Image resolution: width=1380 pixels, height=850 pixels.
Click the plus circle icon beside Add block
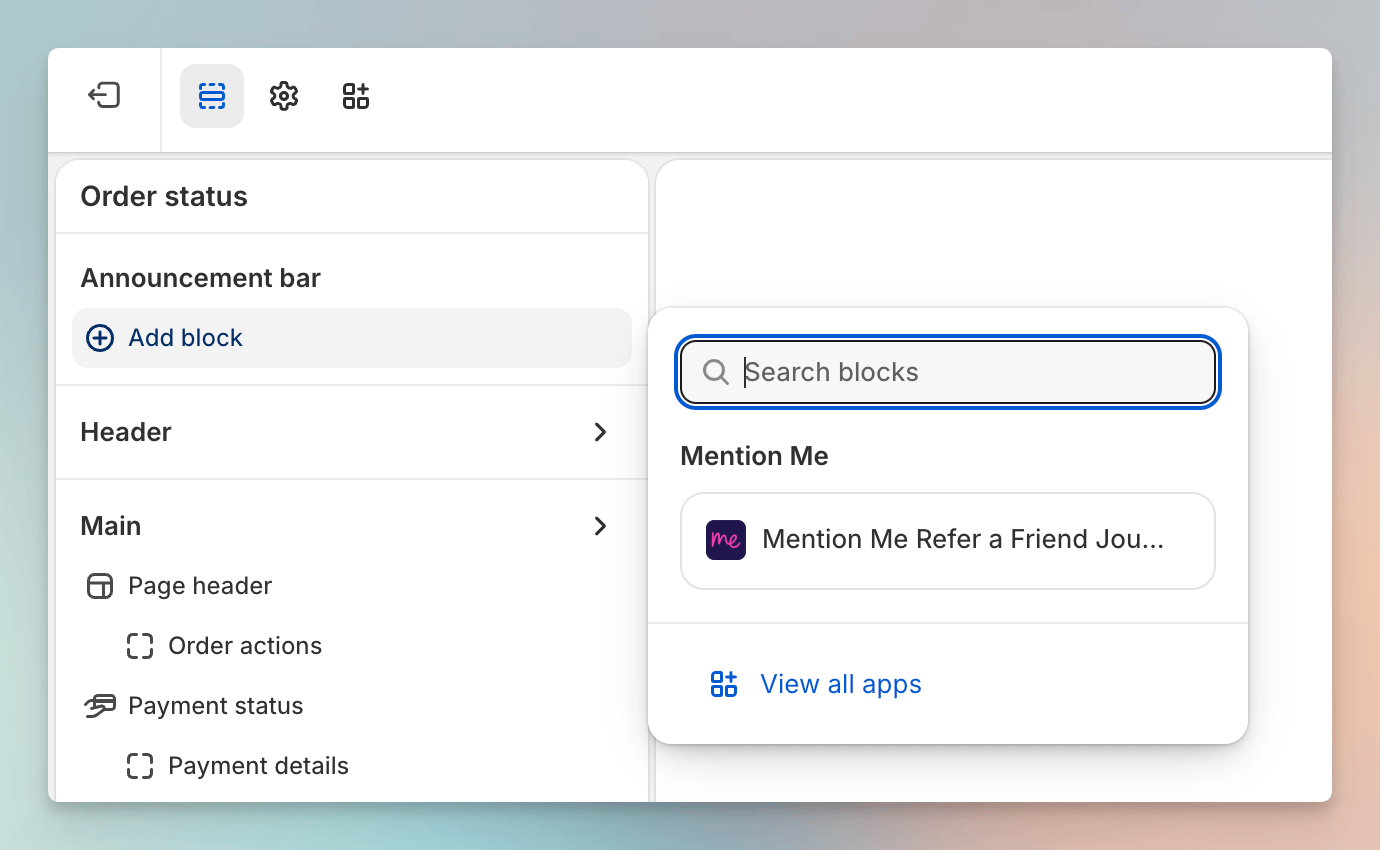pyautogui.click(x=100, y=338)
